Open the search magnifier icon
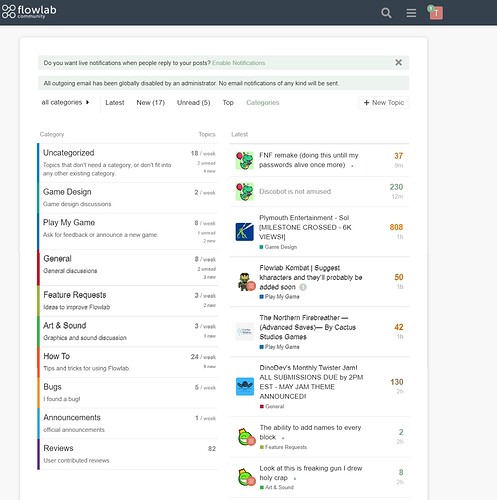 click(386, 13)
